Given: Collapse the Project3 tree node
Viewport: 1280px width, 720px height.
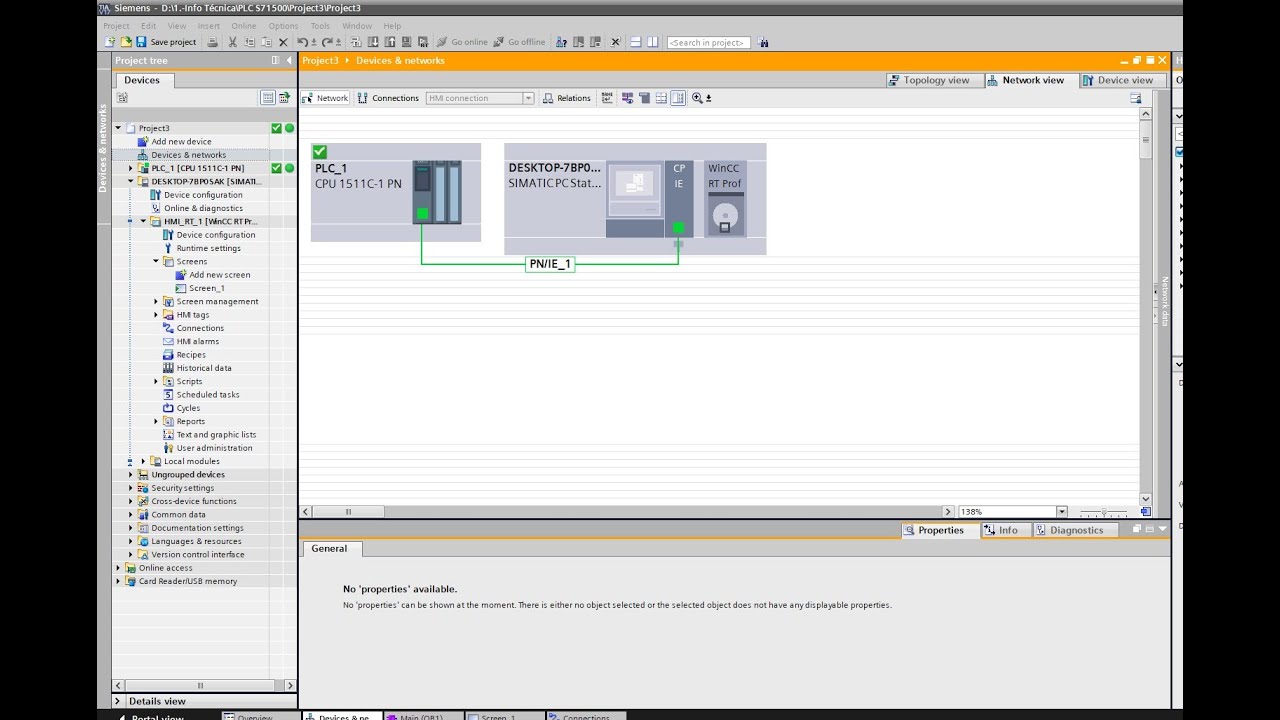Looking at the screenshot, I should (x=118, y=128).
